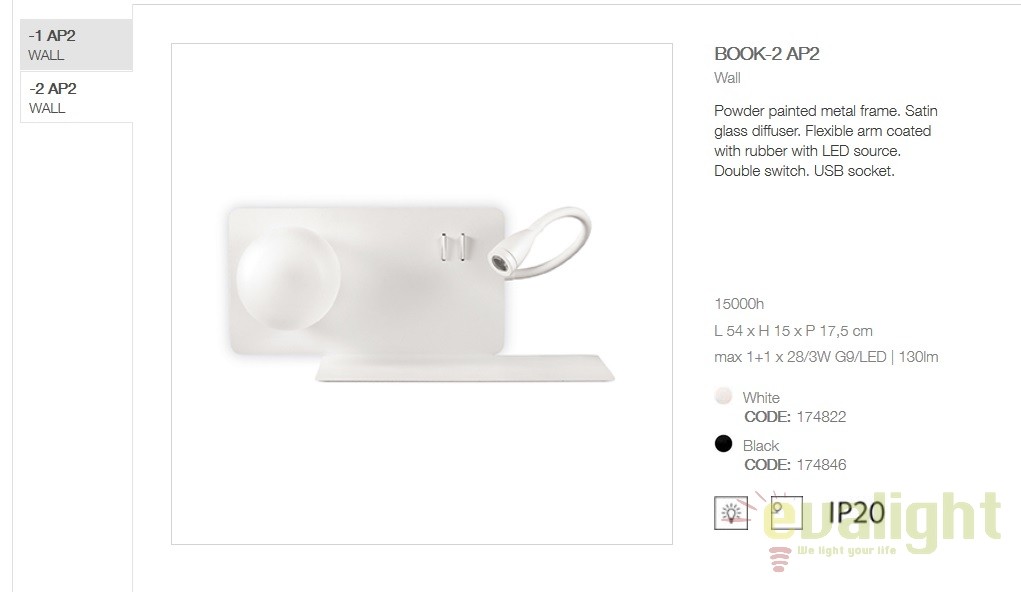The height and width of the screenshot is (592, 1021).
Task: Click the globe diffuser in product photo
Action: [288, 278]
